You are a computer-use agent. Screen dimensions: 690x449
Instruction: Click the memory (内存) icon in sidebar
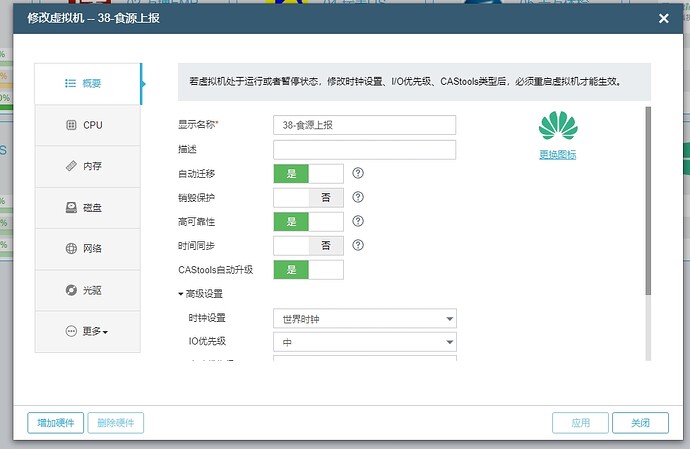(71, 166)
